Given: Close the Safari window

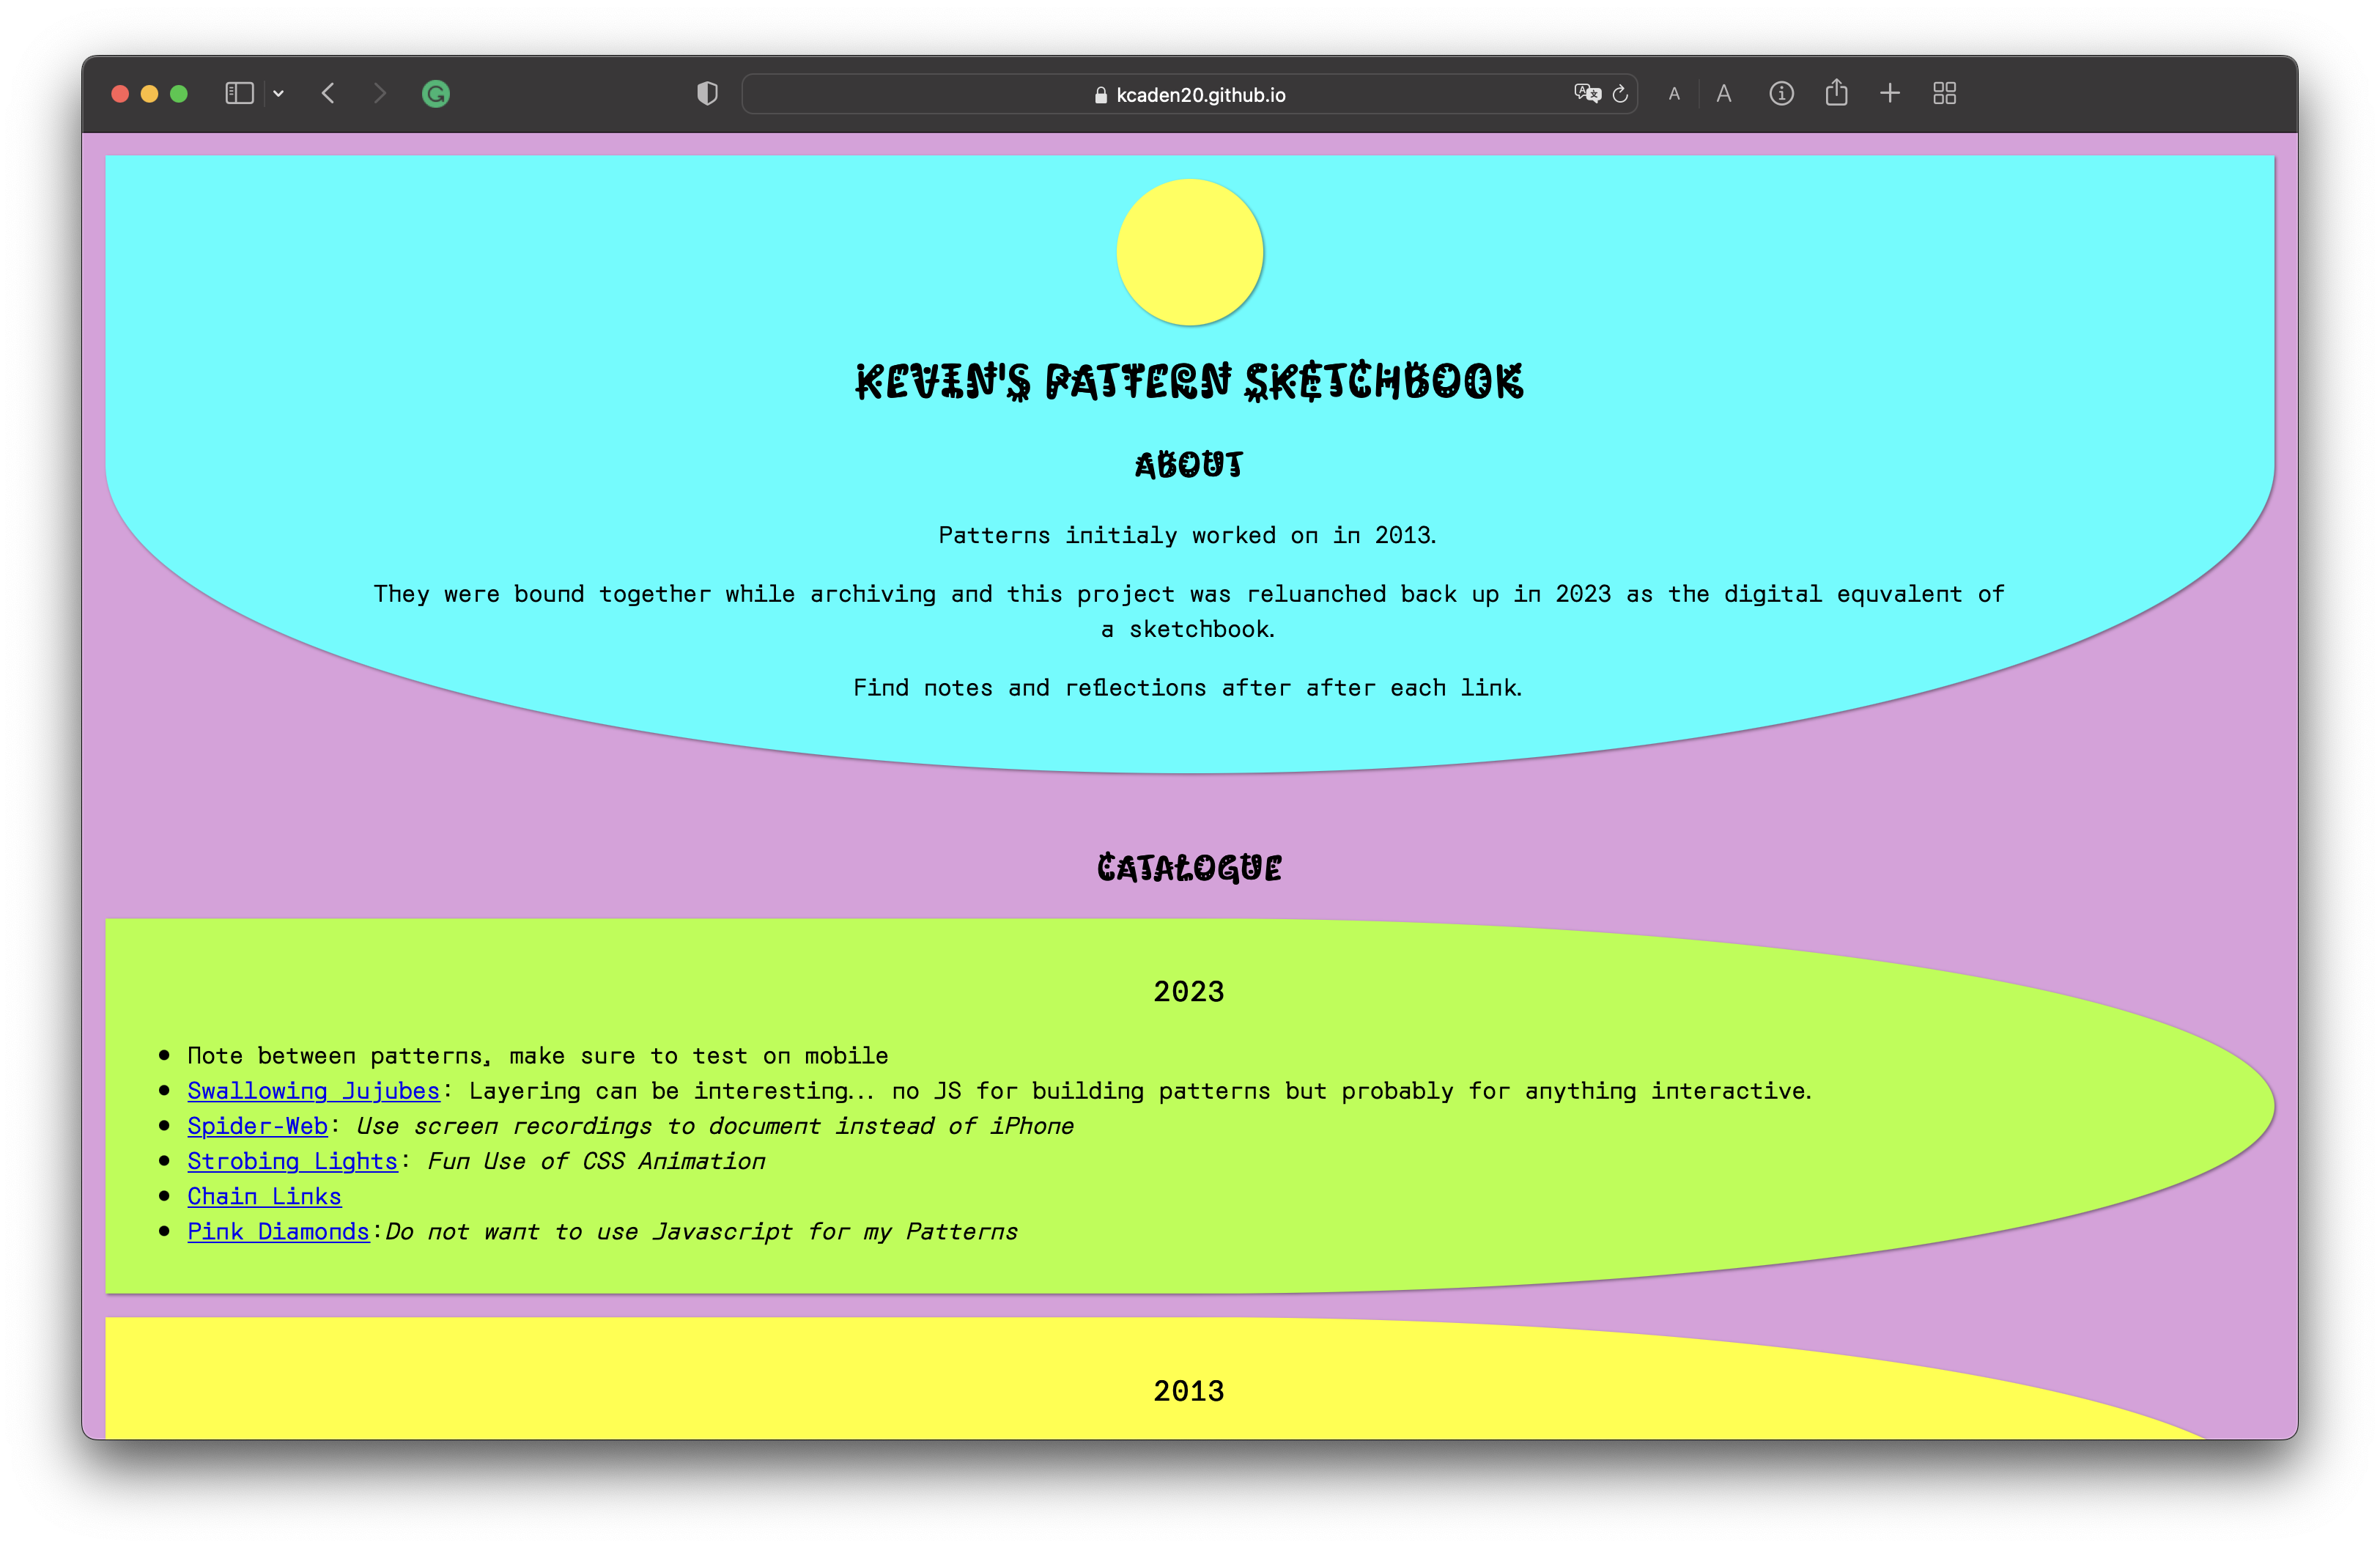Looking at the screenshot, I should (120, 94).
